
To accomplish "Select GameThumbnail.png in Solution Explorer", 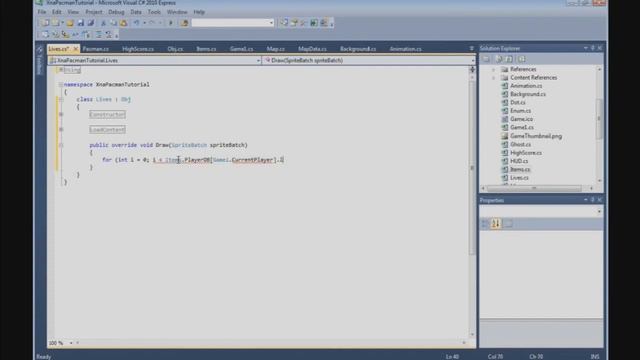I will click(536, 136).
